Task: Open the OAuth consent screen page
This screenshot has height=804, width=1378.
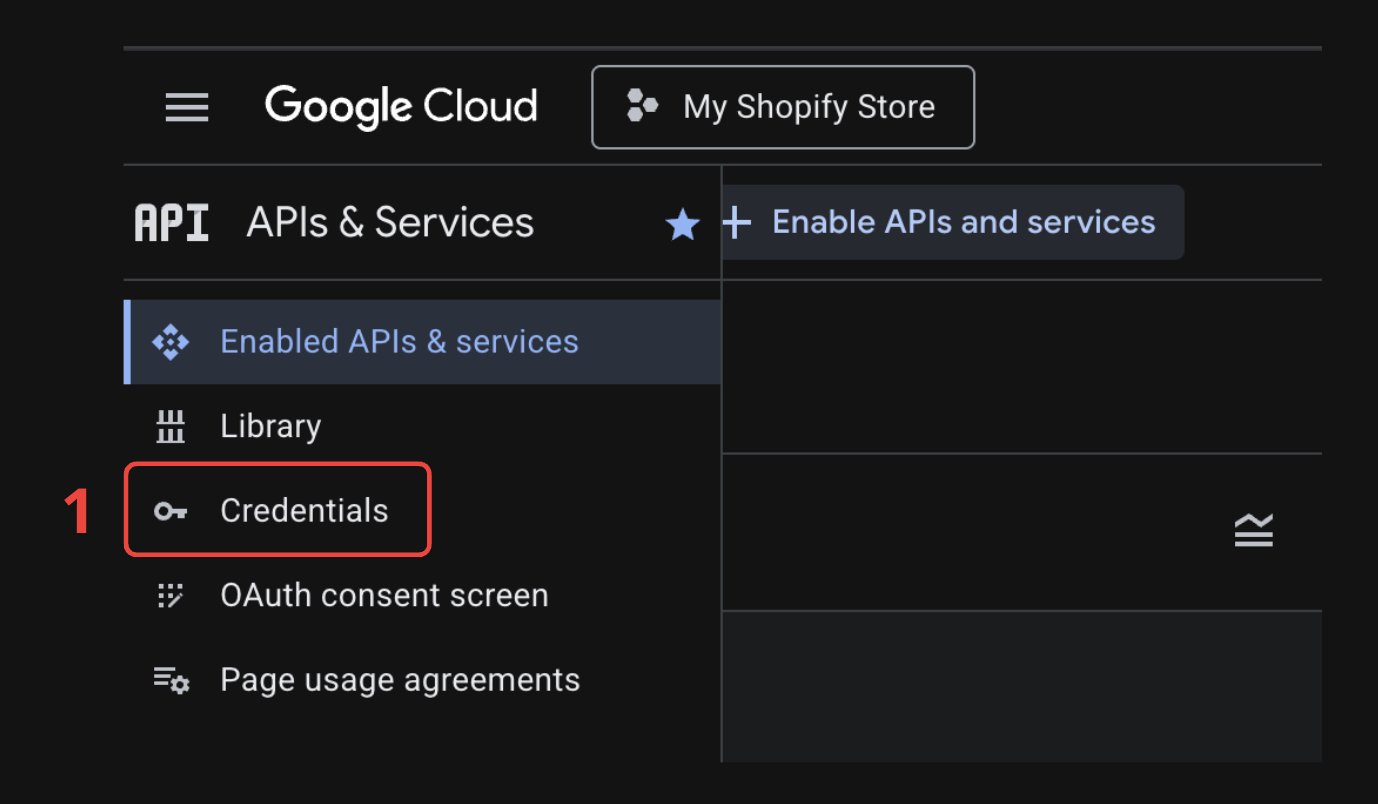Action: 384,596
